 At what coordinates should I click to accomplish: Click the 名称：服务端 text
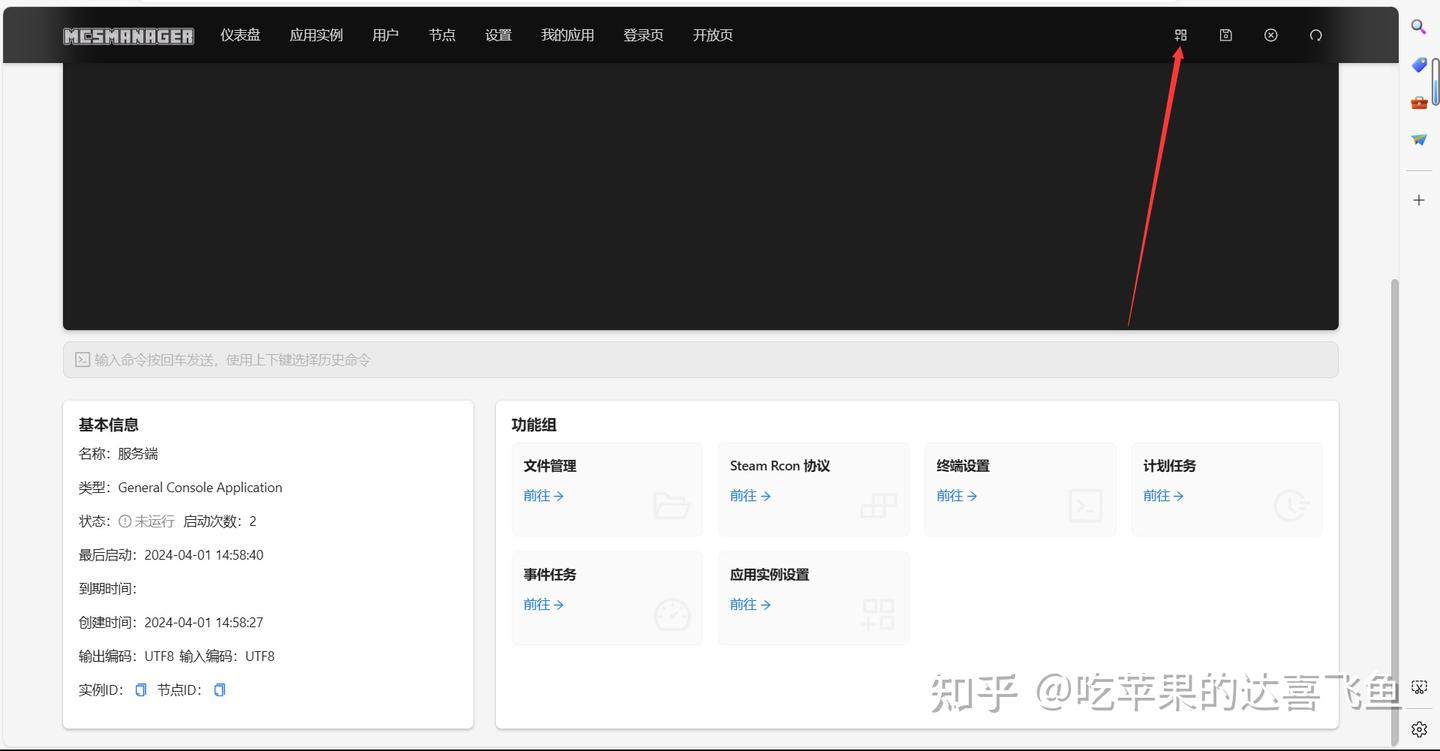point(118,454)
